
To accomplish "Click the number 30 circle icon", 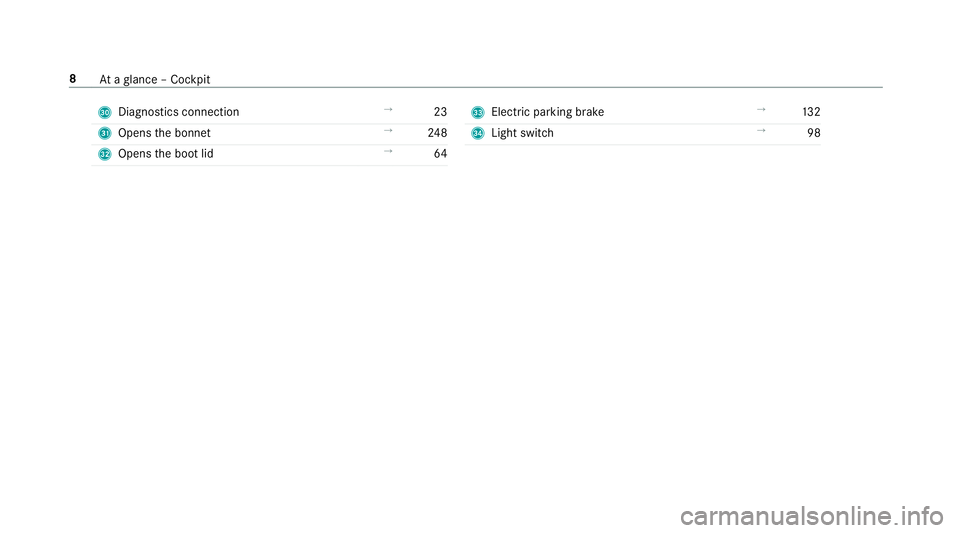I will coord(104,112).
